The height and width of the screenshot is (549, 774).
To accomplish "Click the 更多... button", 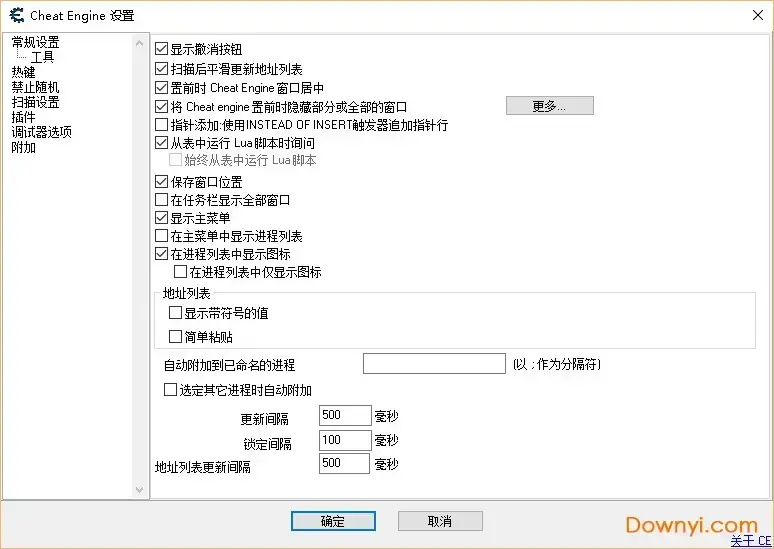I will click(549, 106).
